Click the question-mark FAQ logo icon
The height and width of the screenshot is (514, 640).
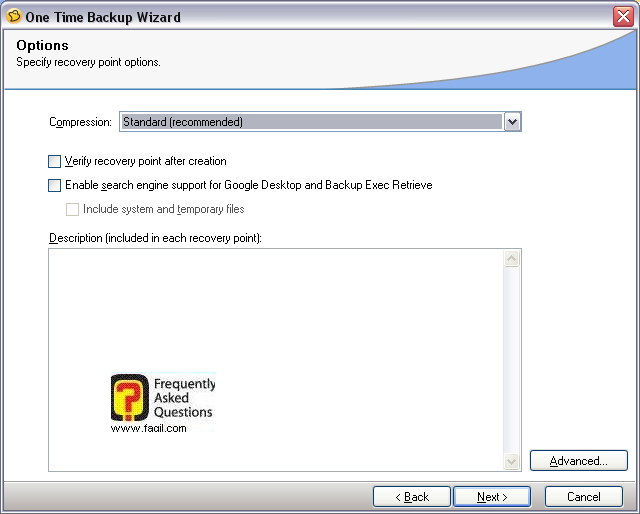click(x=129, y=398)
